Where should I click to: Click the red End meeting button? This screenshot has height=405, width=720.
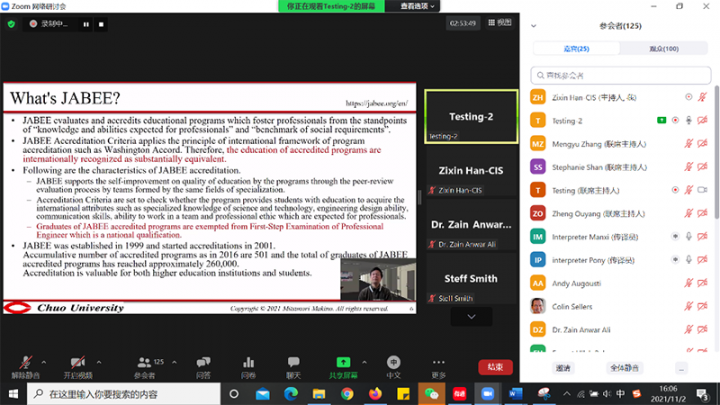point(495,367)
